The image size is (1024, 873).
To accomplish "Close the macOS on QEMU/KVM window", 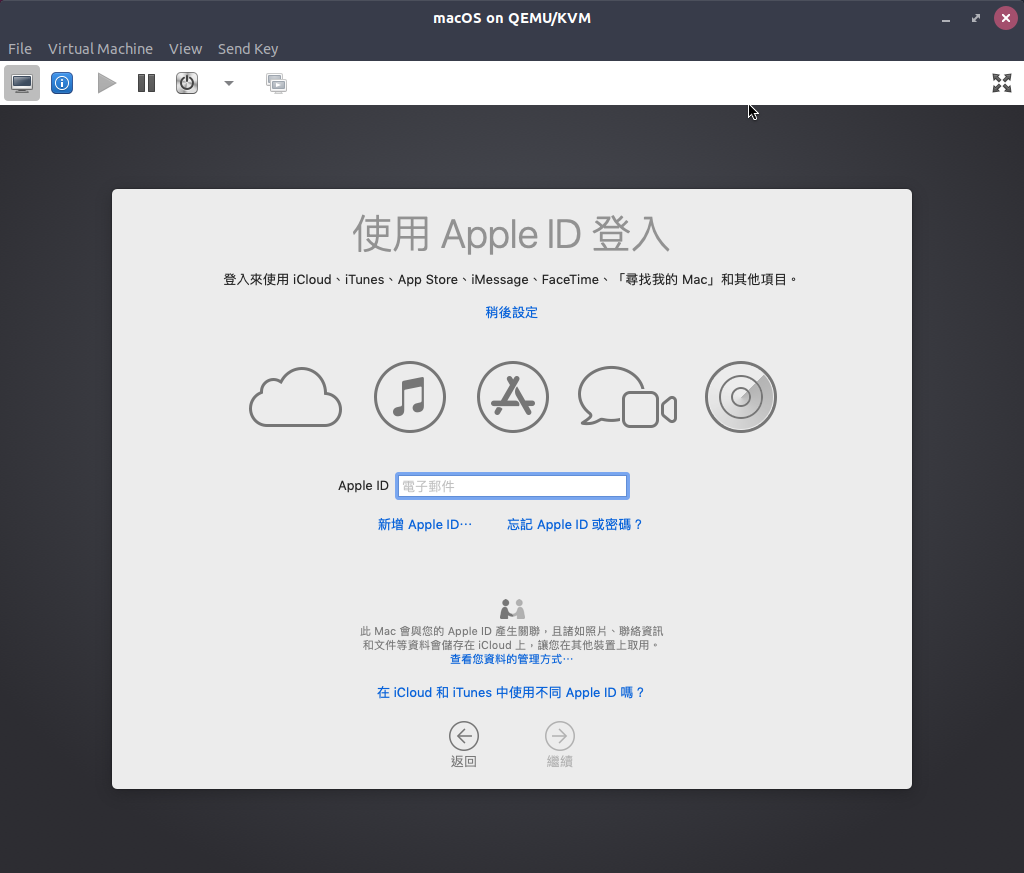I will point(1006,18).
